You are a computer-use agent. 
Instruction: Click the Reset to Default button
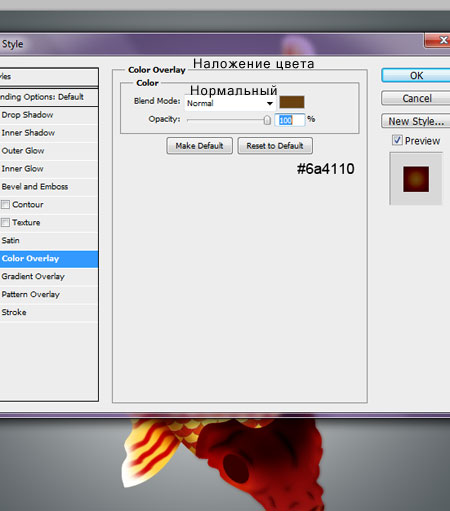275,146
